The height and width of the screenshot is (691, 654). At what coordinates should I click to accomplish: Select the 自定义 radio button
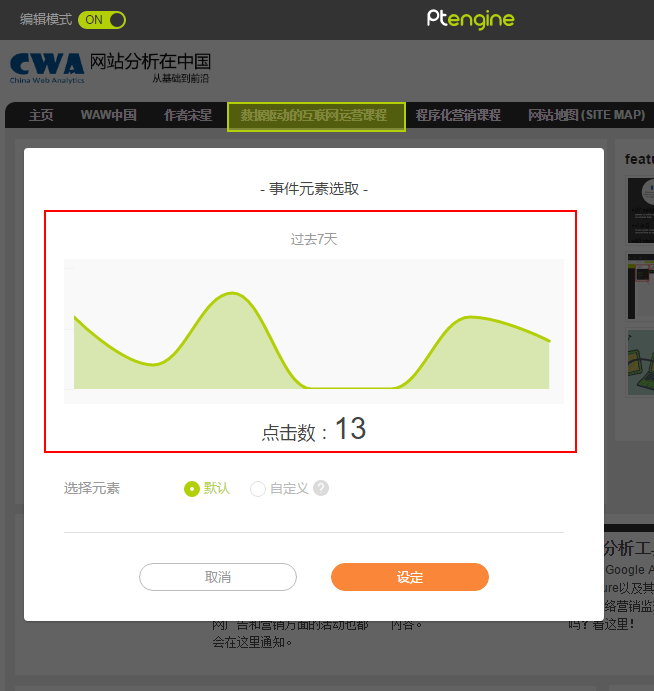258,489
